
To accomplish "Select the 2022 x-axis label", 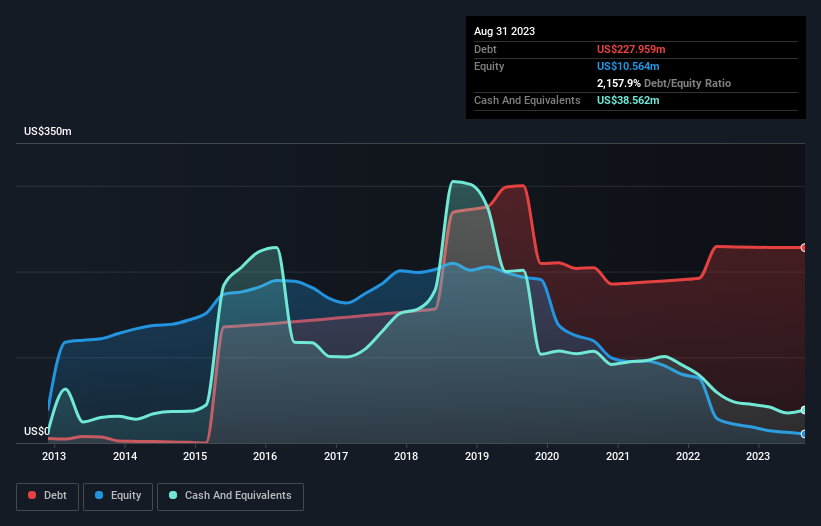I will 687,456.
